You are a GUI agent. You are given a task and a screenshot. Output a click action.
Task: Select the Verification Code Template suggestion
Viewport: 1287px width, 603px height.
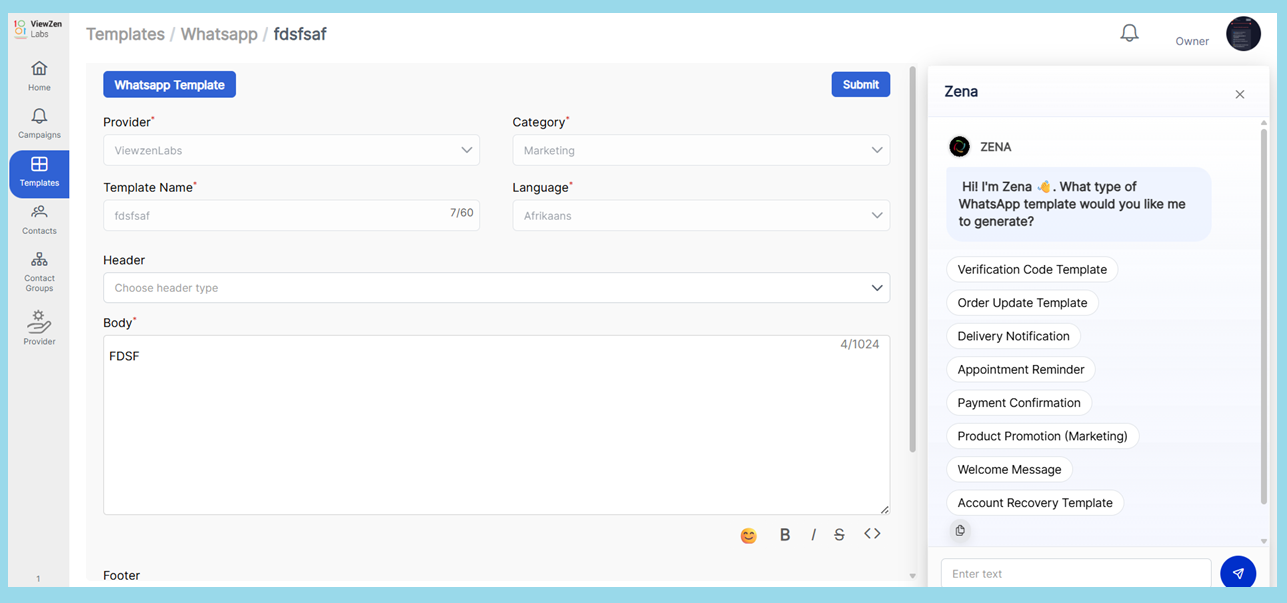(1032, 270)
